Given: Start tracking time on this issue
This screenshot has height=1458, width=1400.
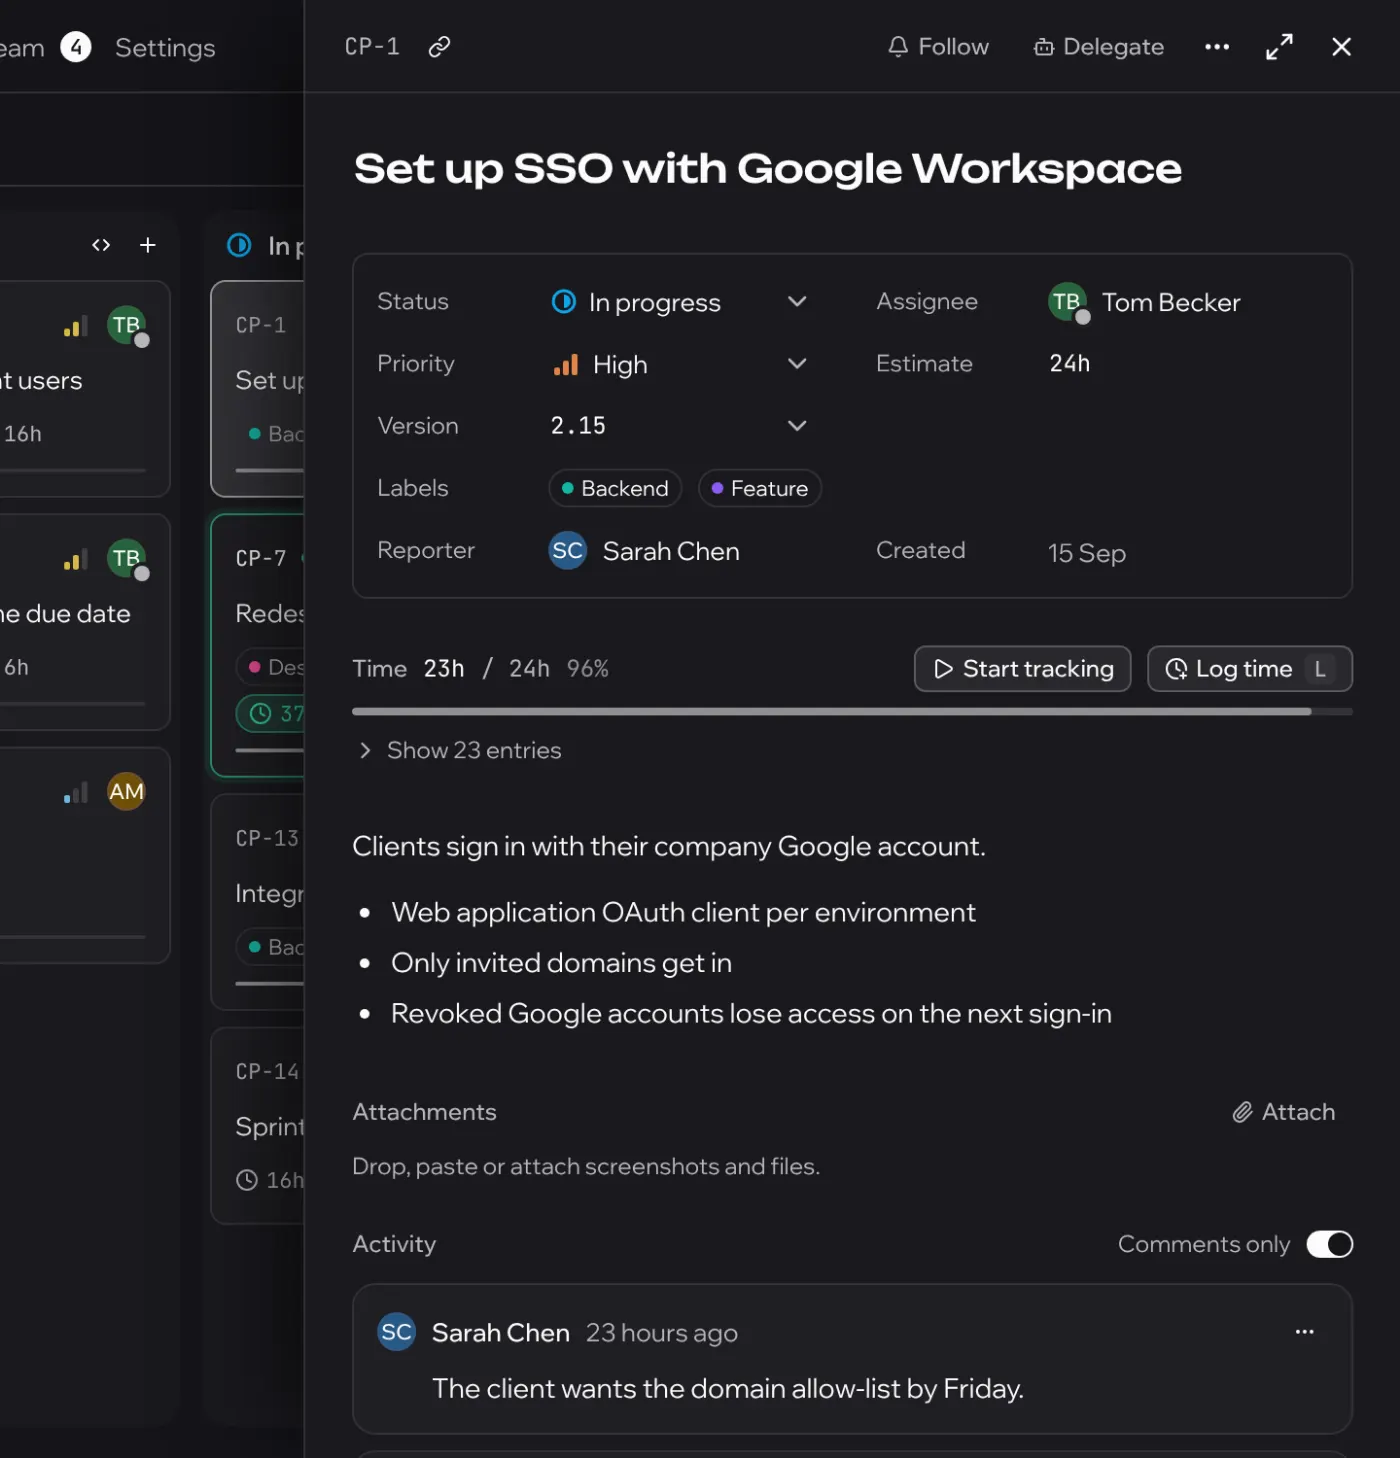Looking at the screenshot, I should pos(1022,669).
